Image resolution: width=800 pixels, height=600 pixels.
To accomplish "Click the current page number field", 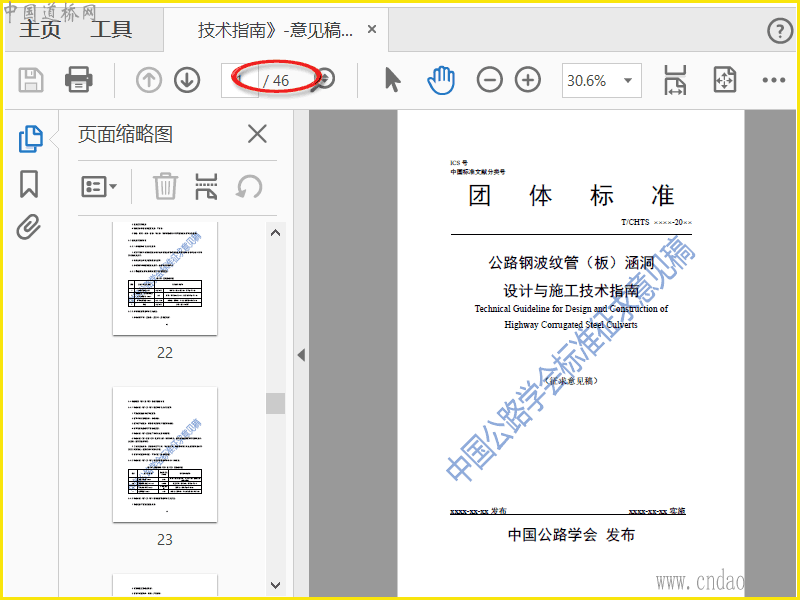I will pyautogui.click(x=240, y=80).
